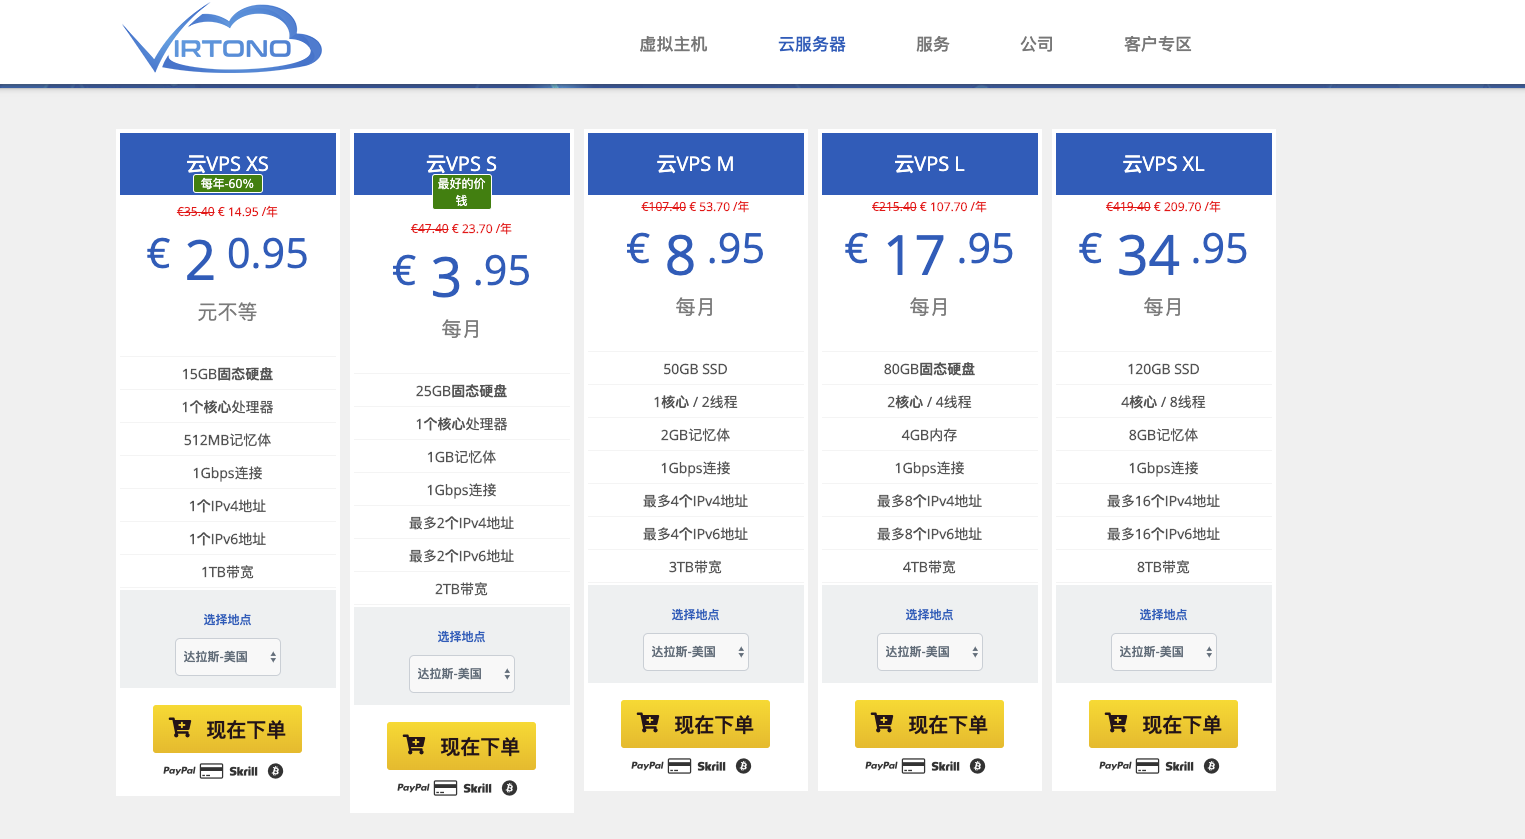Viewport: 1525px width, 839px height.
Task: Click the 最多16个IPv4地址 spec line
Action: [1164, 501]
